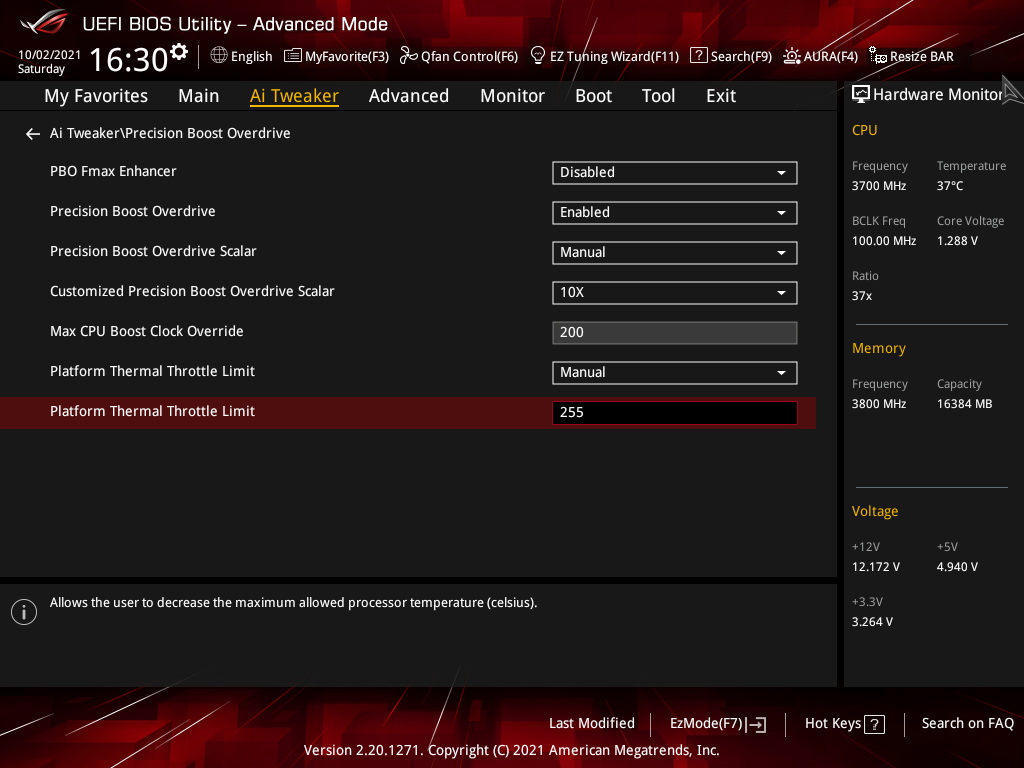Viewport: 1024px width, 768px height.
Task: Click the Memory frequency 3800 MHz value
Action: (878, 404)
